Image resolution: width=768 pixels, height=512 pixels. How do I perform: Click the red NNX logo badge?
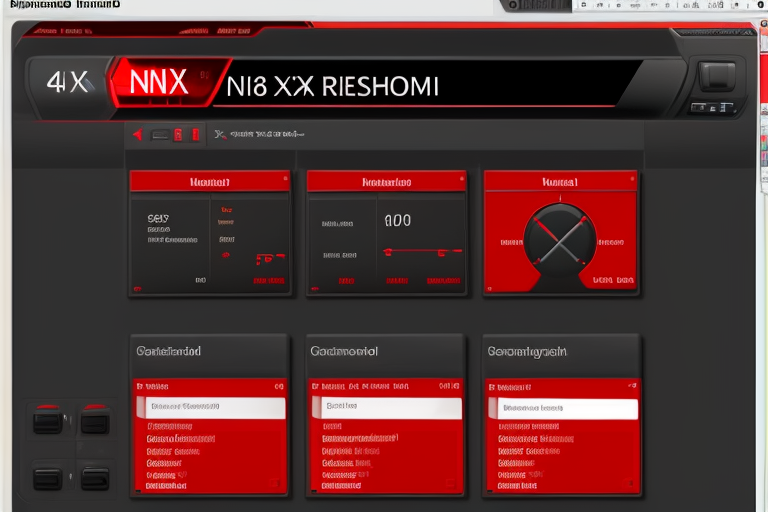click(x=158, y=83)
